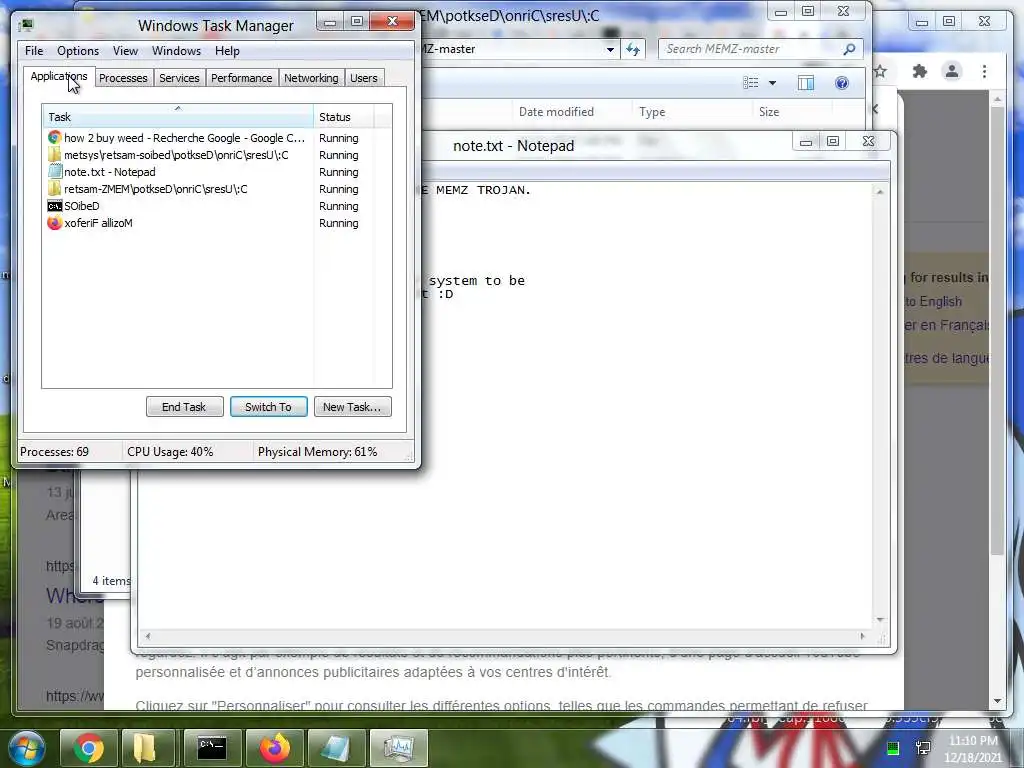This screenshot has height=768, width=1024.
Task: Click the Explorer refresh address button
Action: click(x=633, y=49)
